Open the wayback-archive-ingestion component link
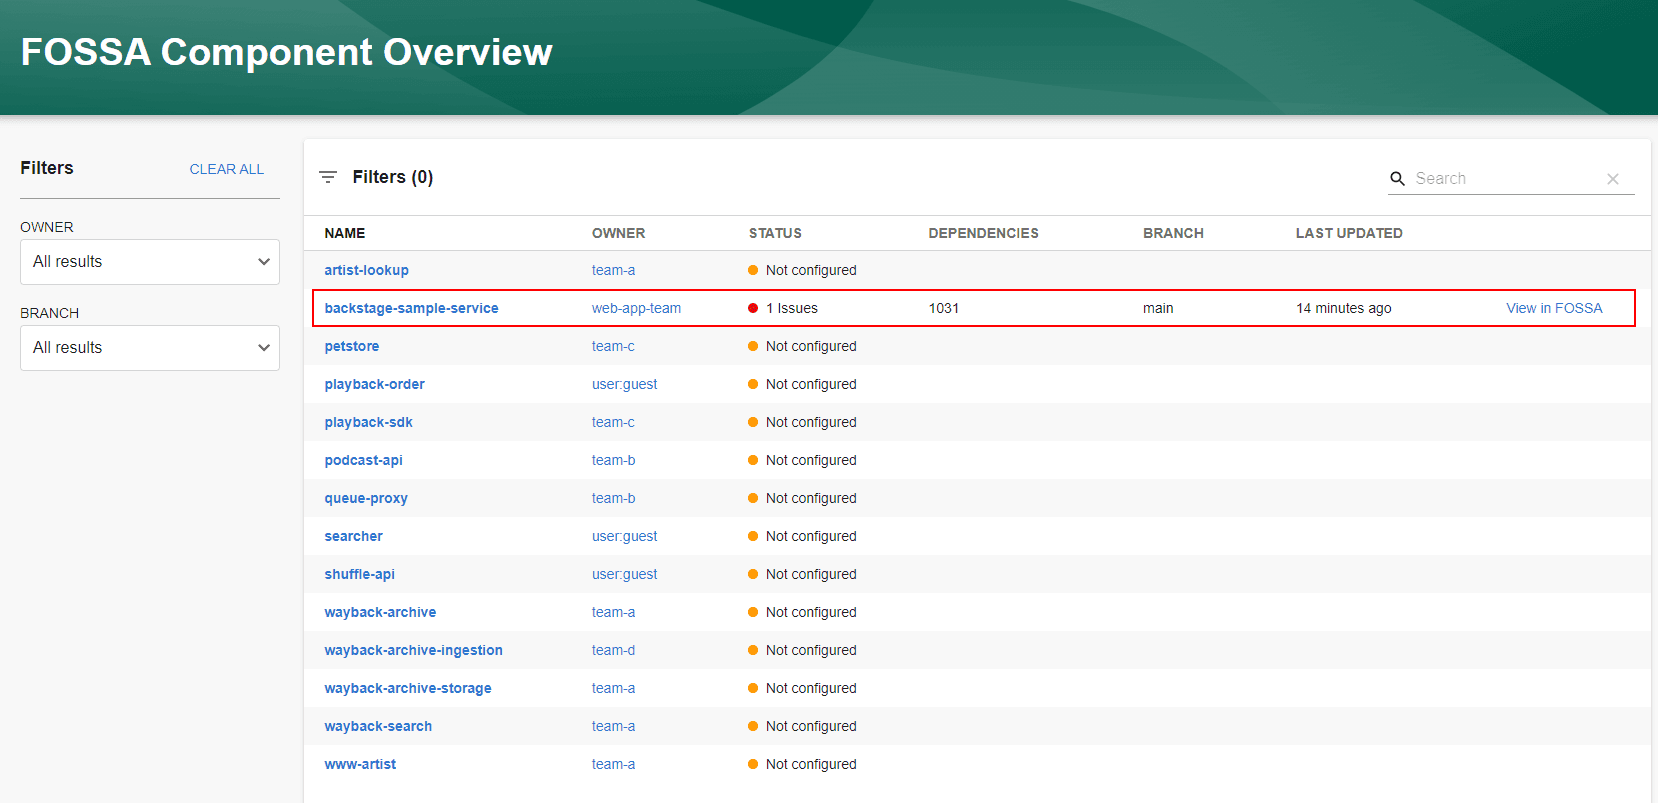 point(413,650)
